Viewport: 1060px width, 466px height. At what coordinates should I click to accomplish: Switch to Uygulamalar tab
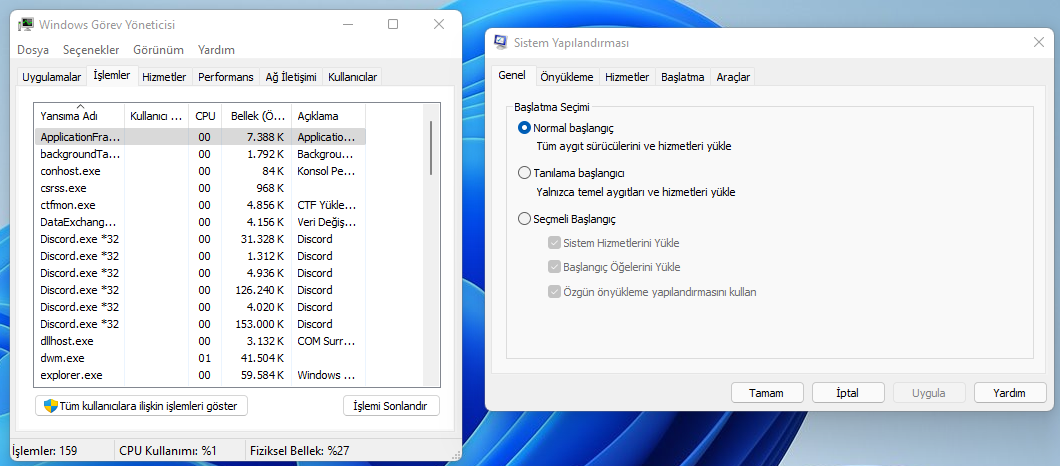tap(52, 77)
